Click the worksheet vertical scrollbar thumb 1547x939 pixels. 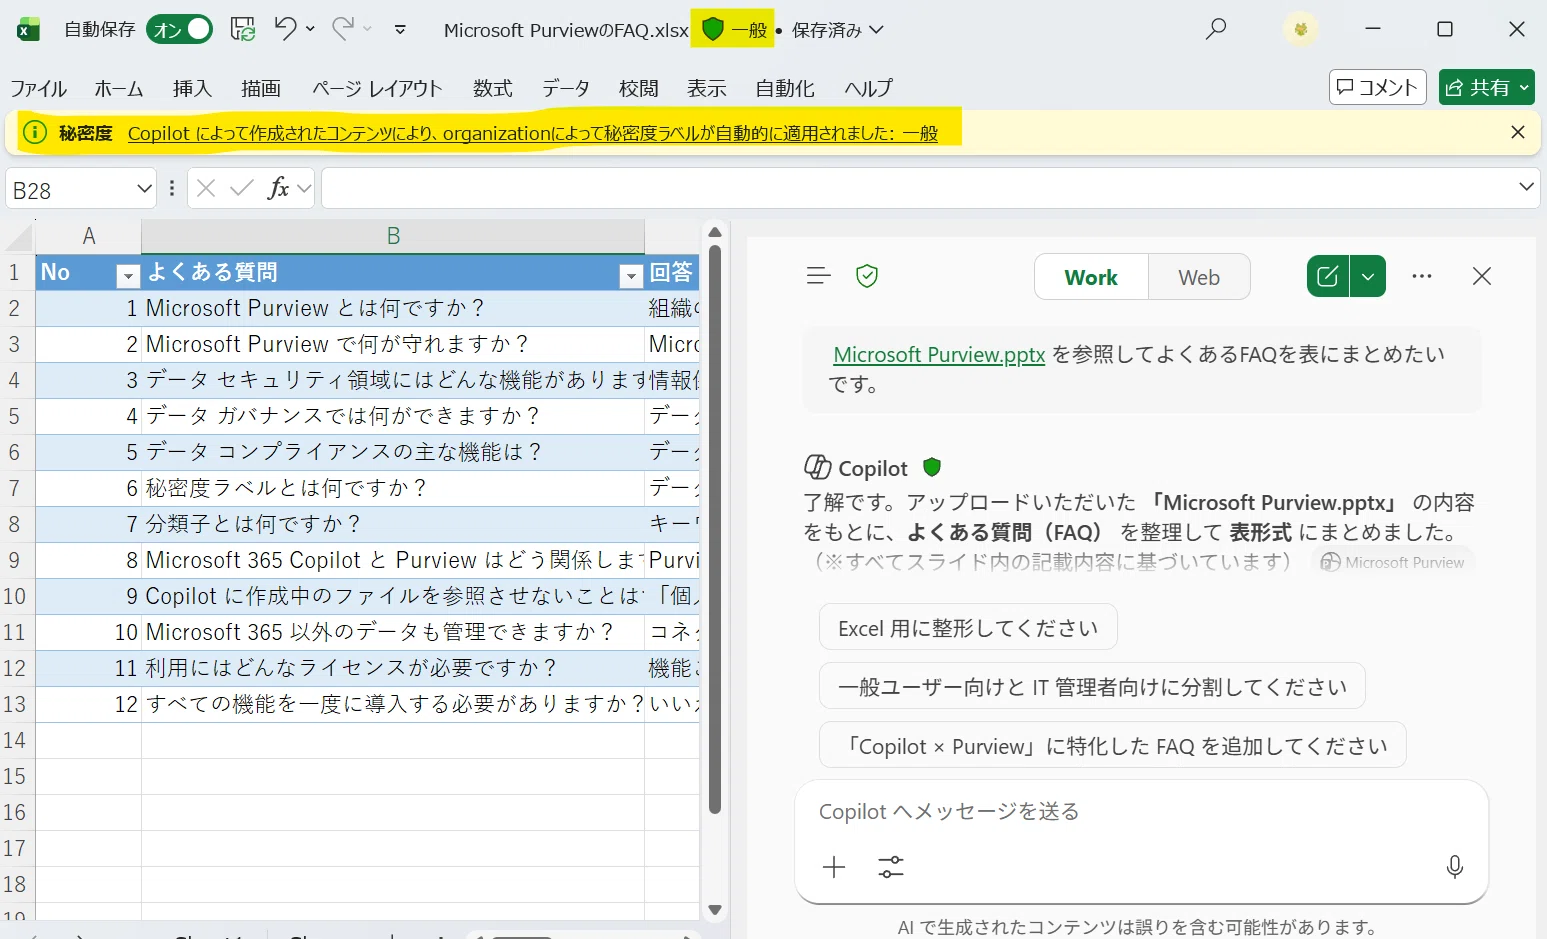pyautogui.click(x=714, y=529)
